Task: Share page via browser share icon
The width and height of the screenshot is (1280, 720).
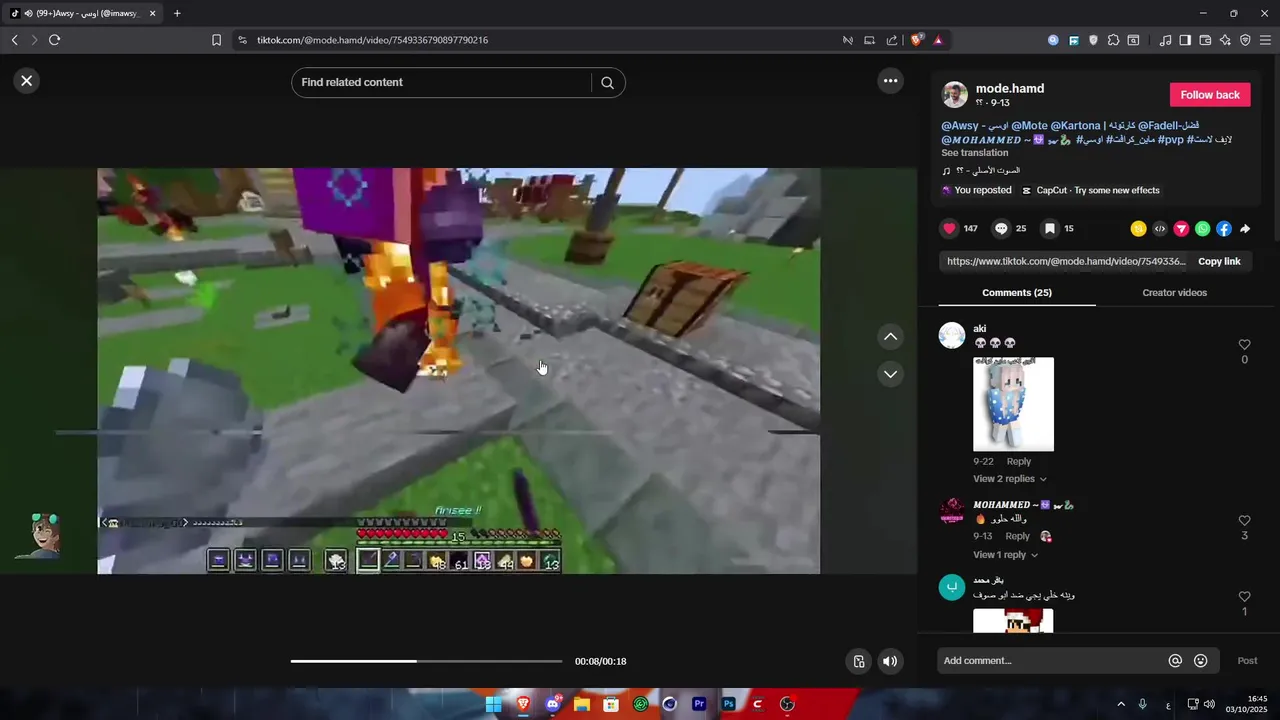Action: pos(891,40)
